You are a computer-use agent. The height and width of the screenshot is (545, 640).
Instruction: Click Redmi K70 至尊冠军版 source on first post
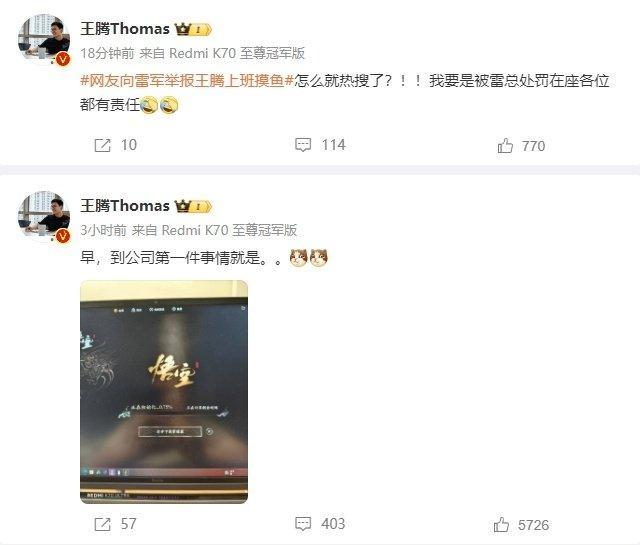coord(237,53)
